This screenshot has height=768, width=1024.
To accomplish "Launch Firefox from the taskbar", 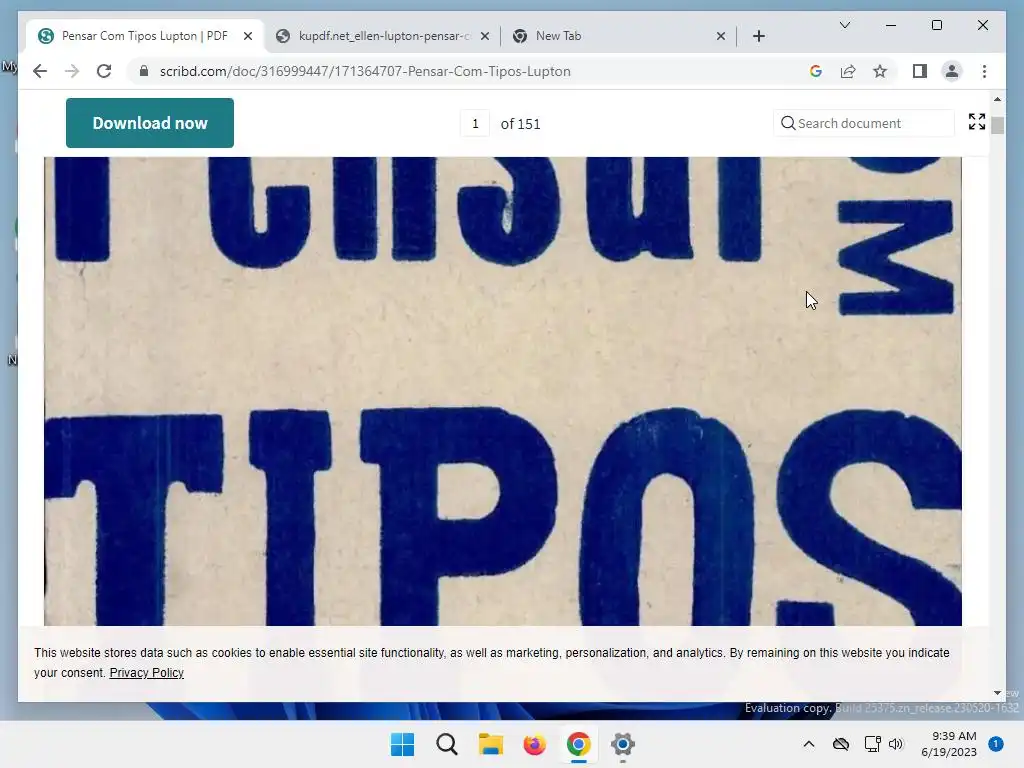I will (534, 744).
